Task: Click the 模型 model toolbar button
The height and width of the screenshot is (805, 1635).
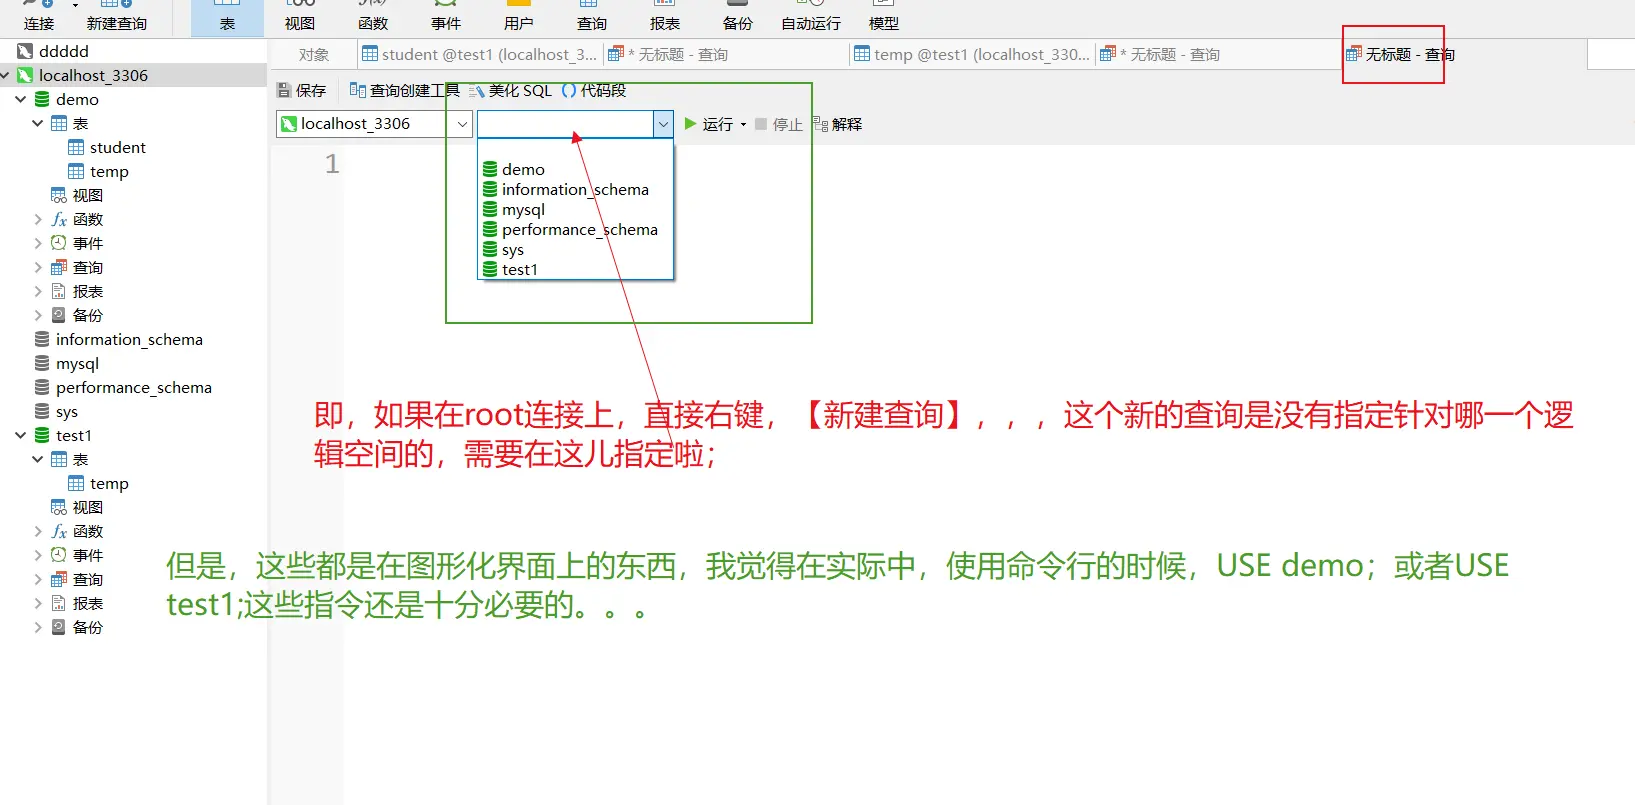Action: tap(884, 17)
